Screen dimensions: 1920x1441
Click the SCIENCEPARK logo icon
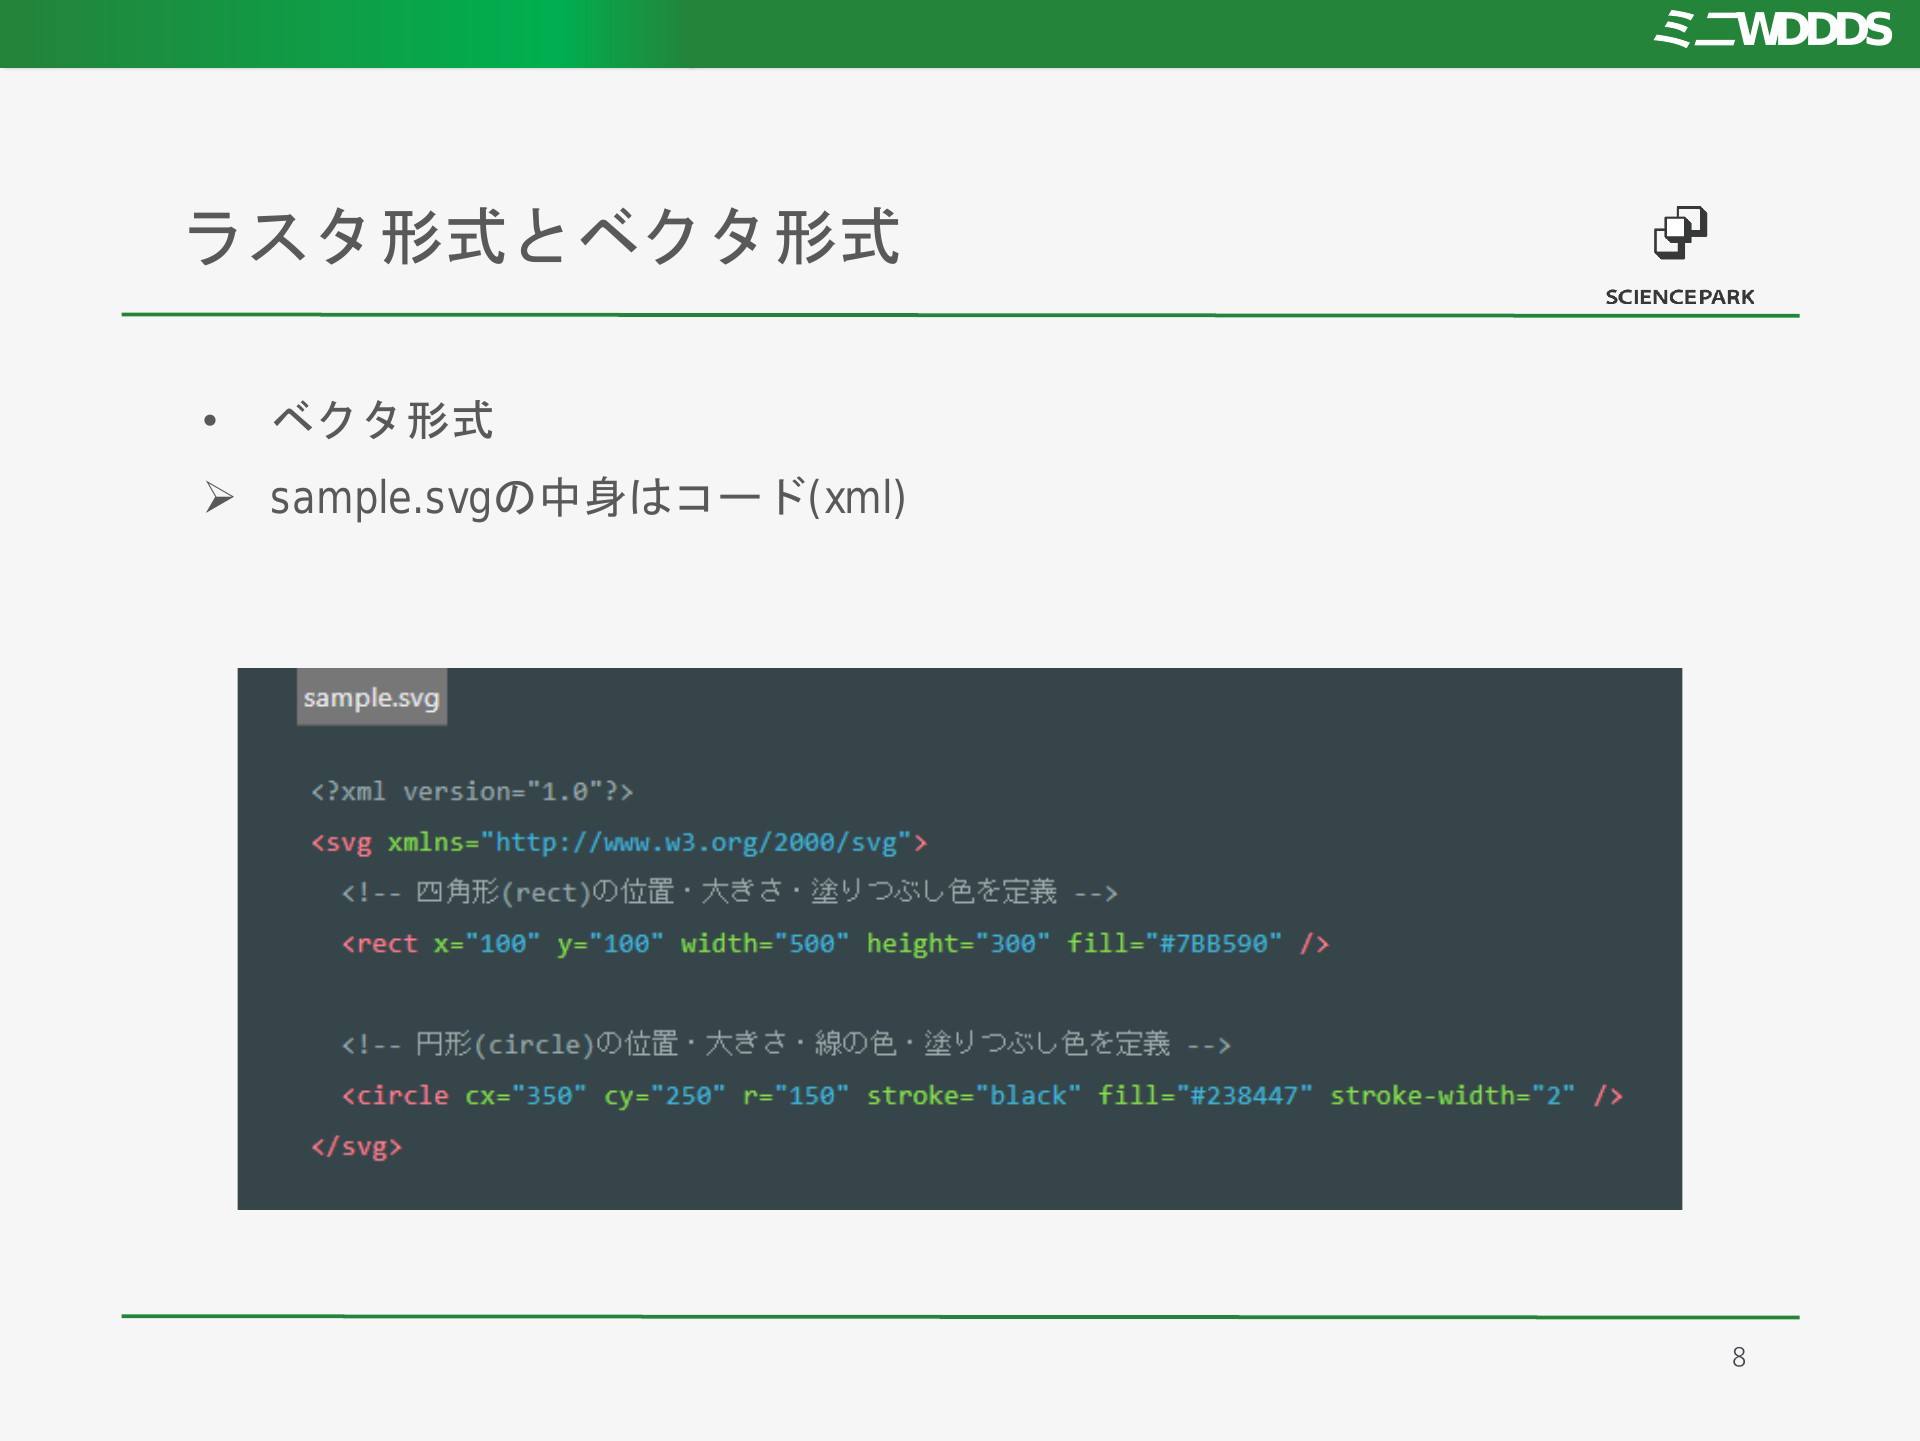point(1680,233)
